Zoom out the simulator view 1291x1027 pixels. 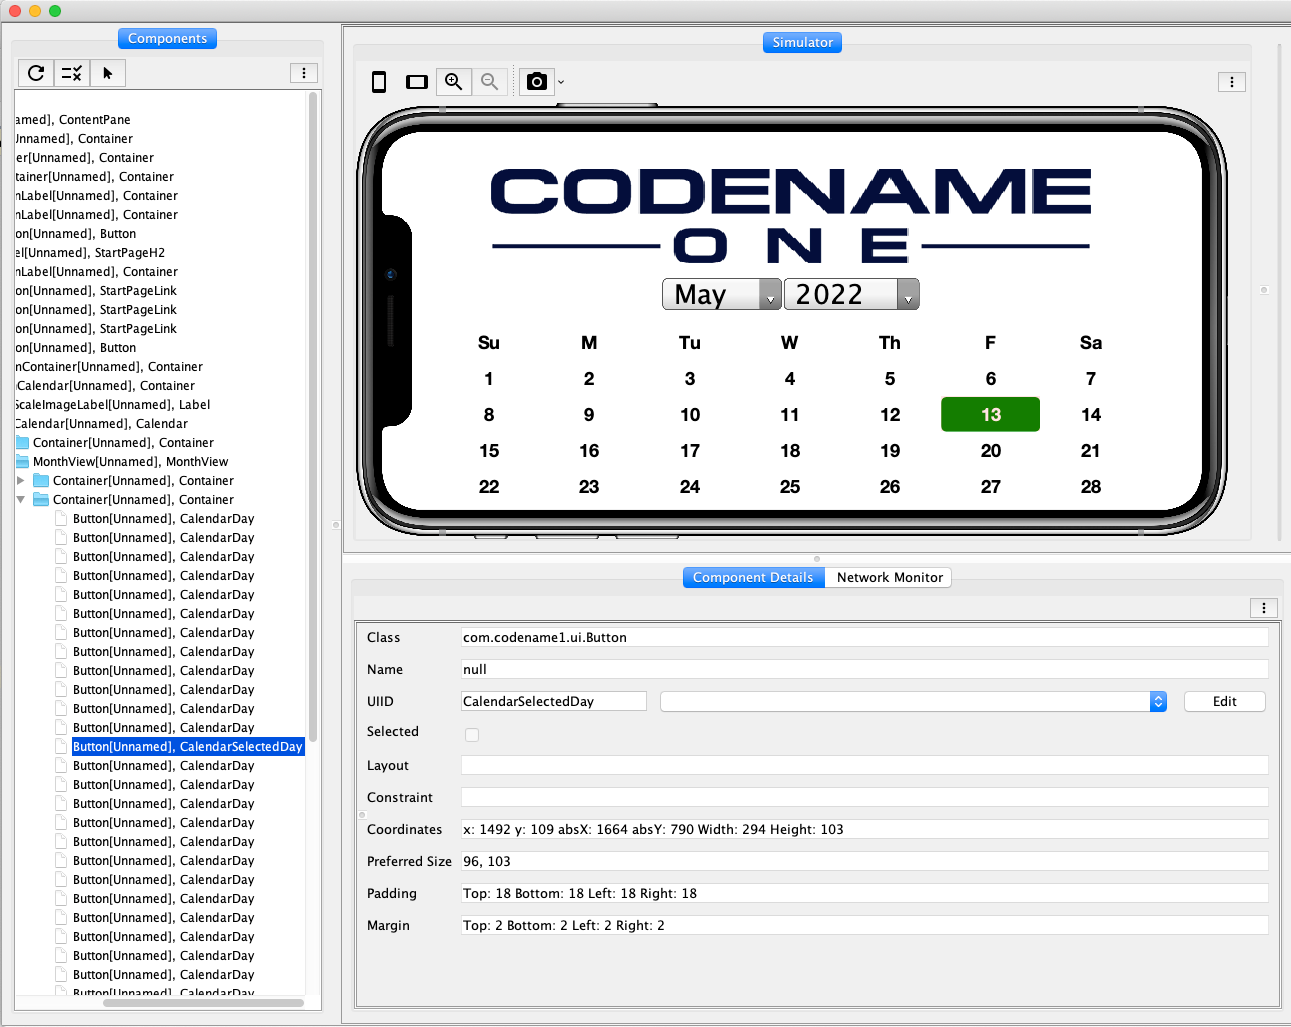[489, 82]
